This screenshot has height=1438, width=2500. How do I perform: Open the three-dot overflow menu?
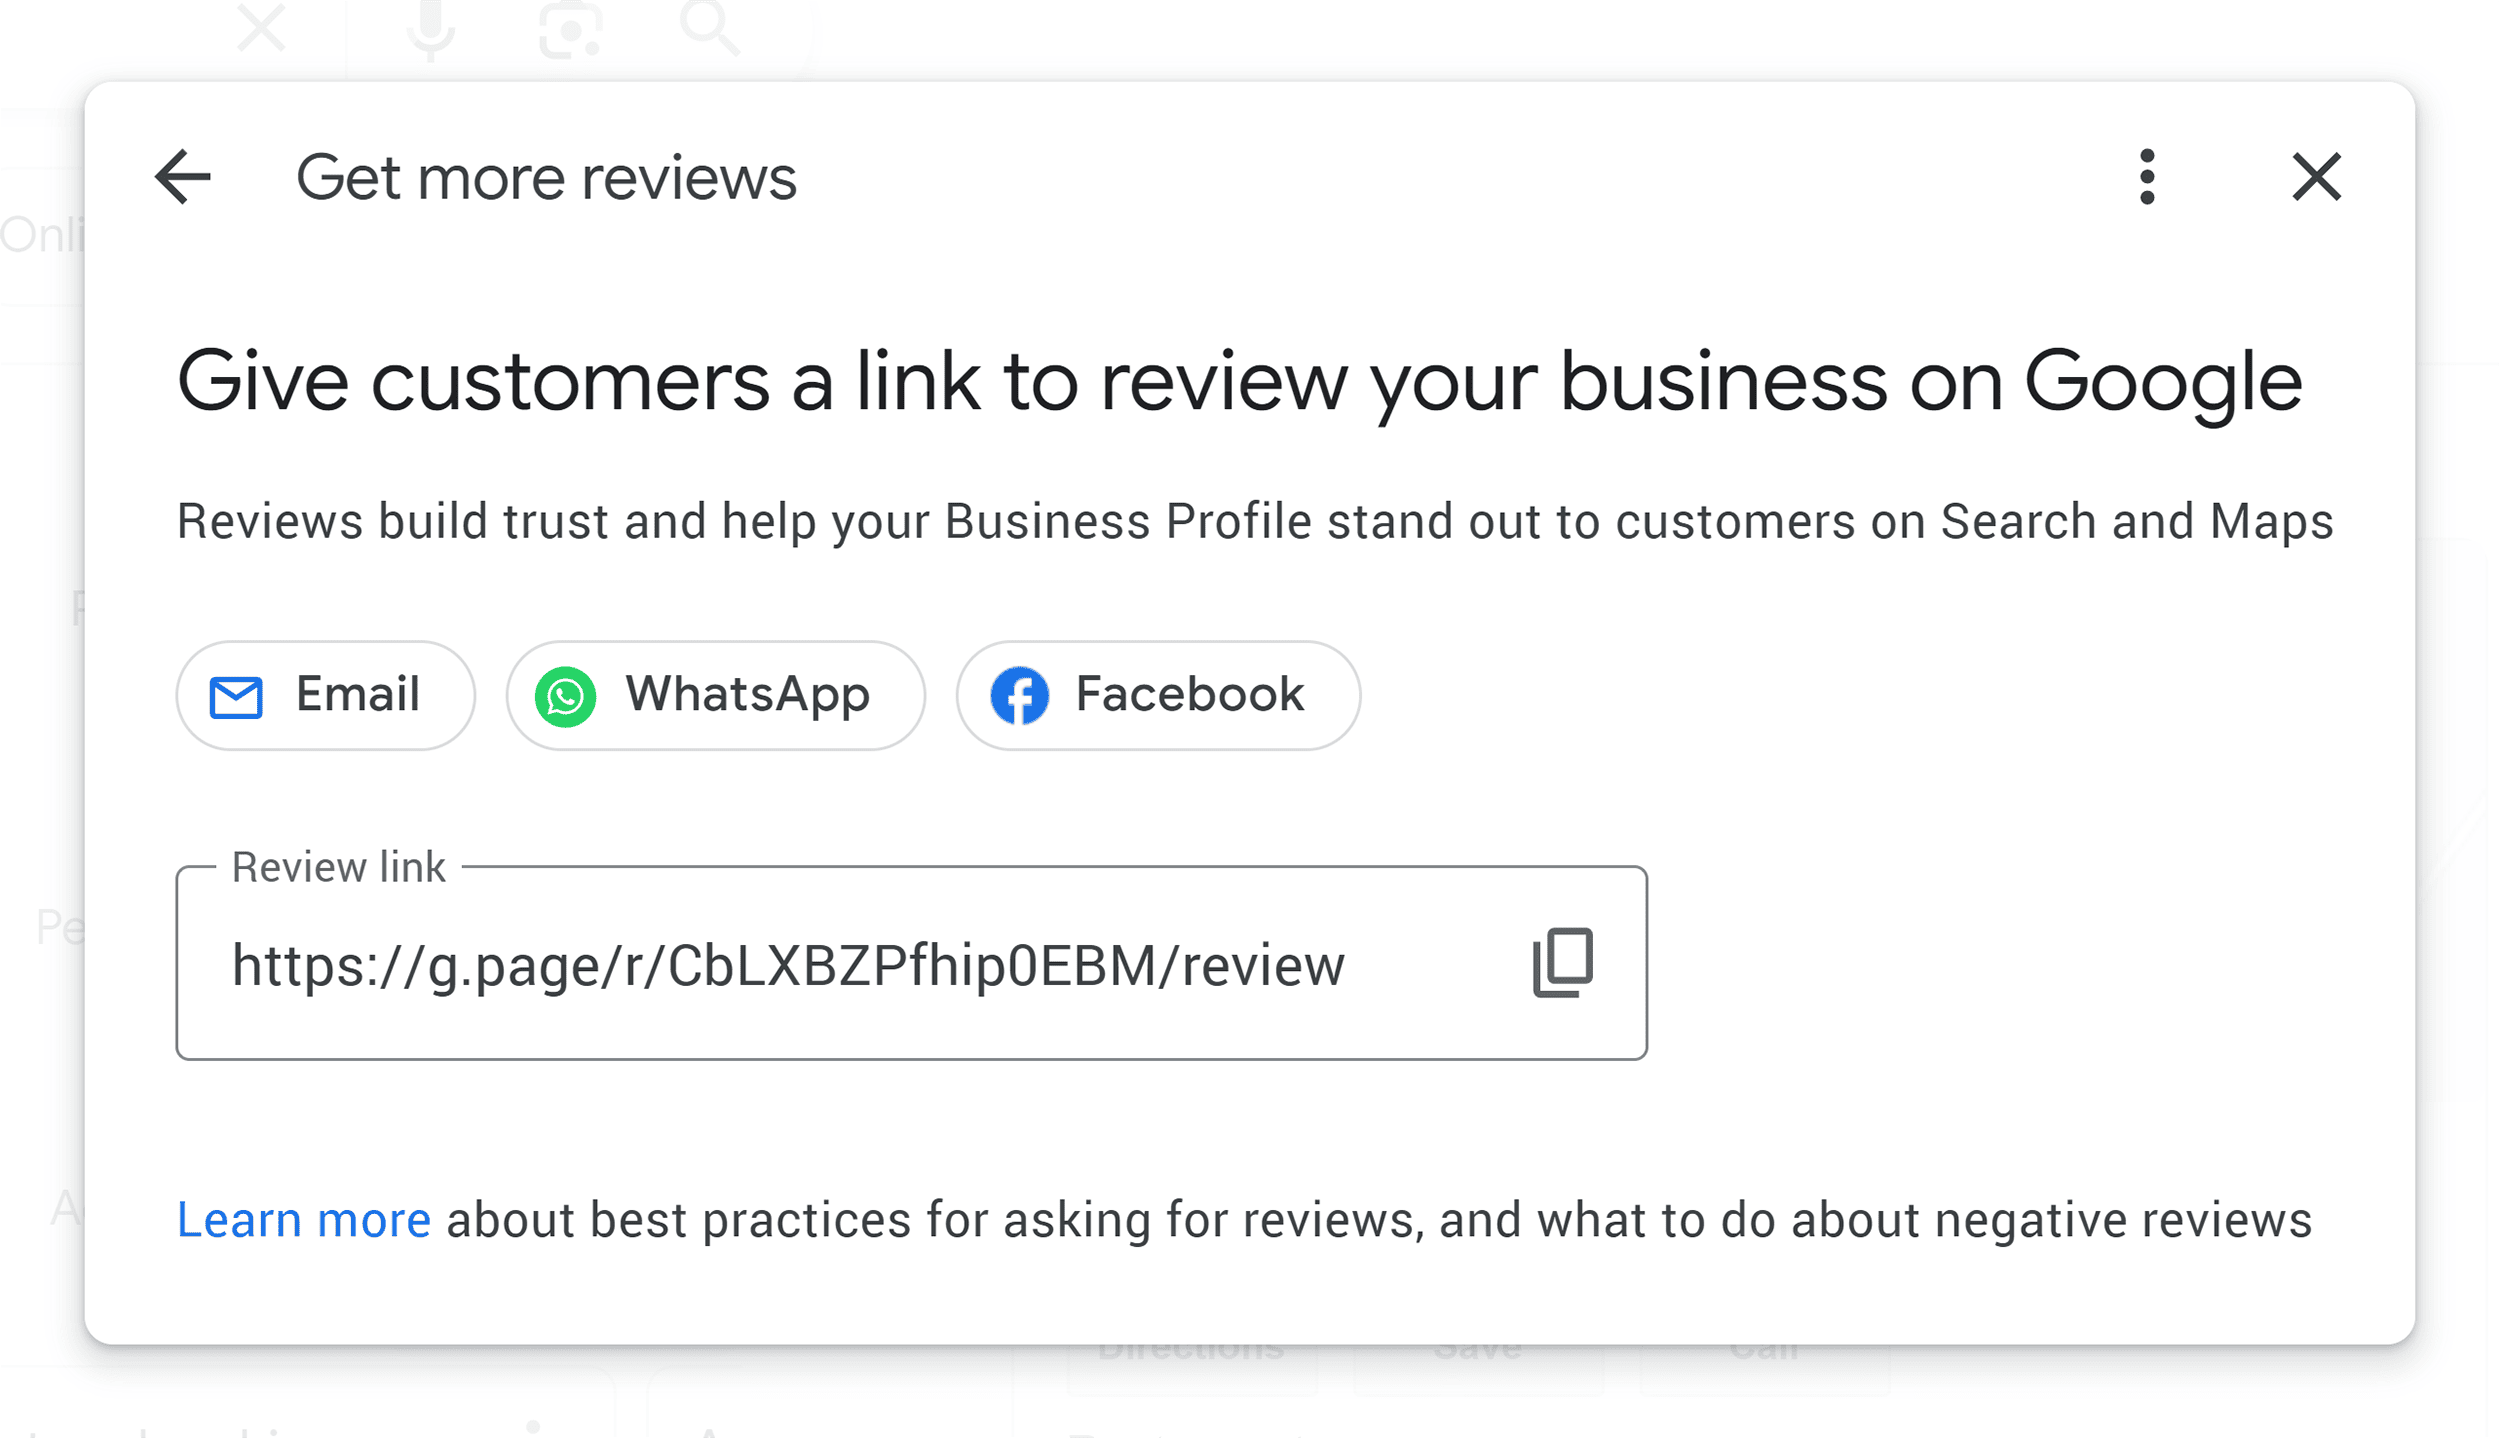2146,177
